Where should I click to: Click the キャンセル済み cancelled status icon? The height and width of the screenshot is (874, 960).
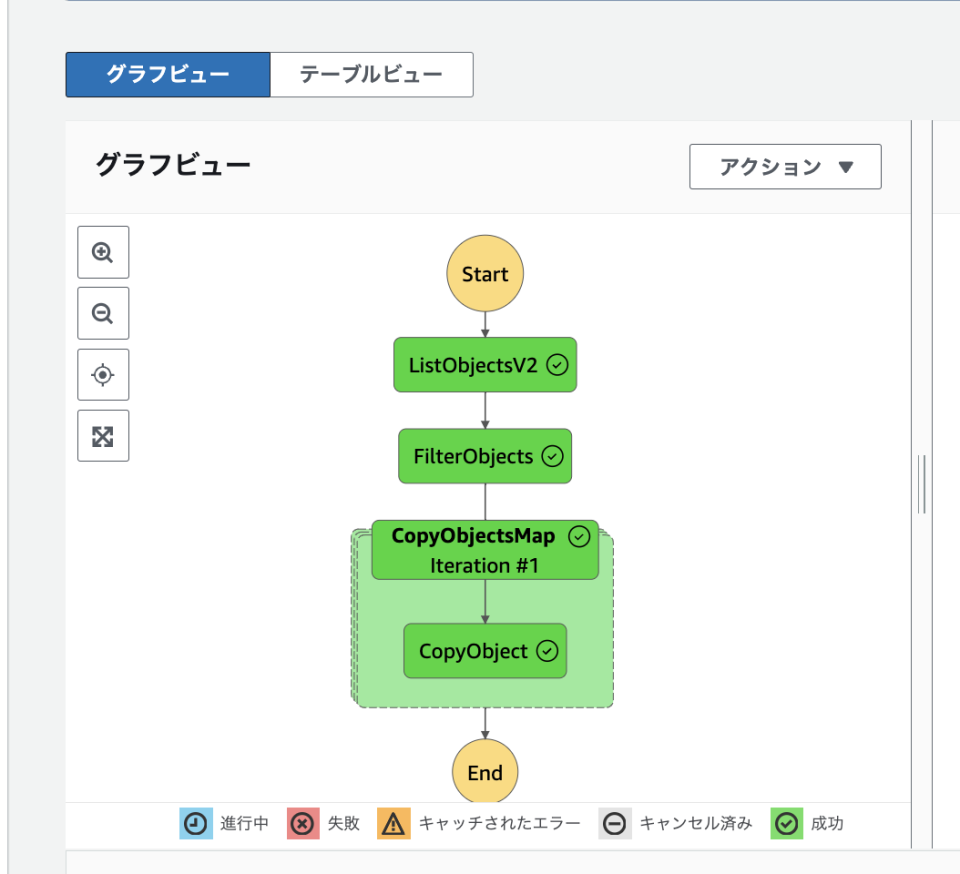point(615,823)
